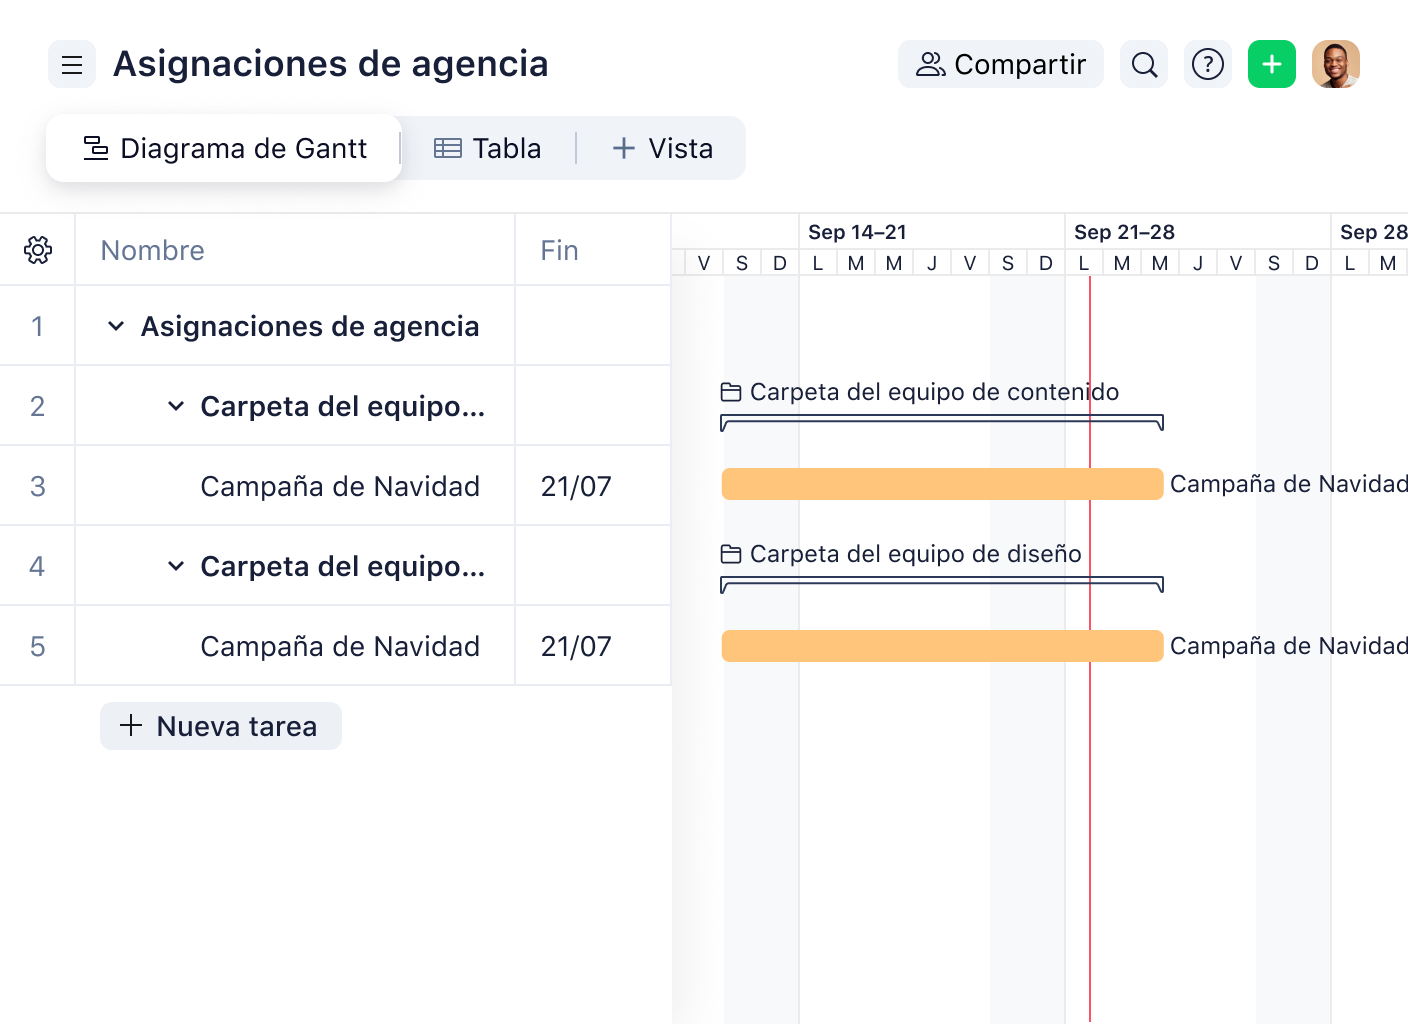Collapse the content team folder chevron
The height and width of the screenshot is (1024, 1408).
pos(176,406)
